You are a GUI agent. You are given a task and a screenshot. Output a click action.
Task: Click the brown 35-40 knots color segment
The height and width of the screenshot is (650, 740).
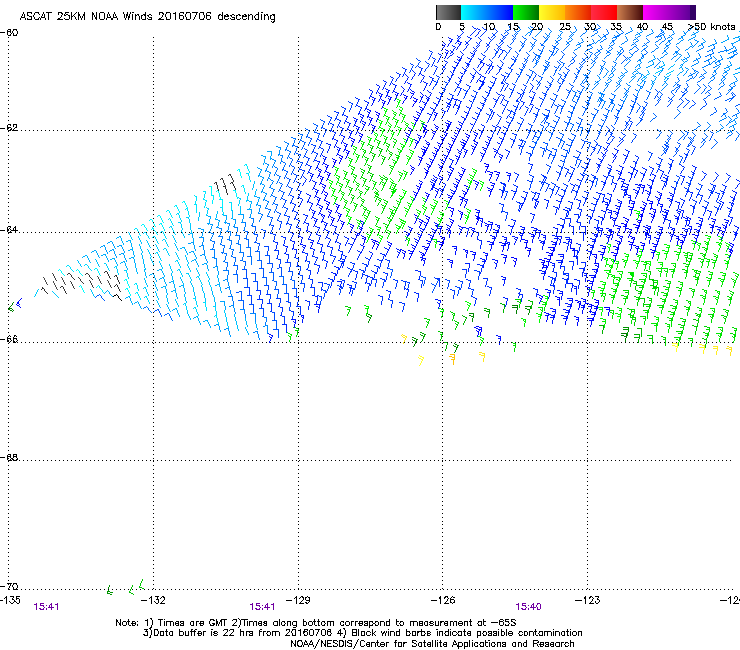630,12
